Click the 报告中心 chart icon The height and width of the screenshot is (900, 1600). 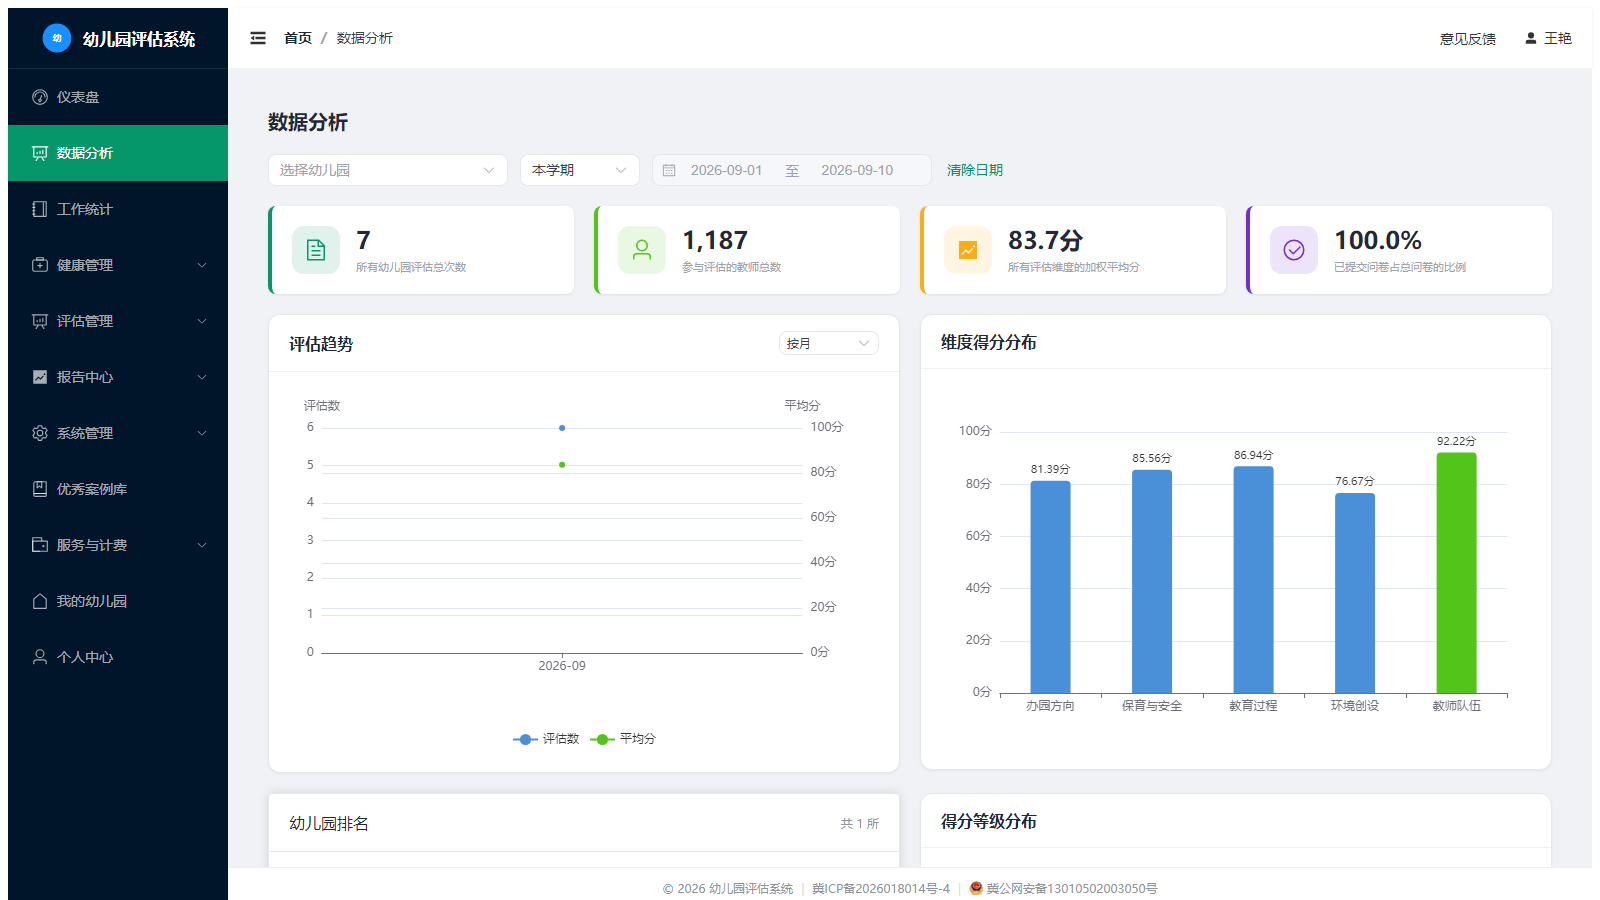(x=40, y=377)
